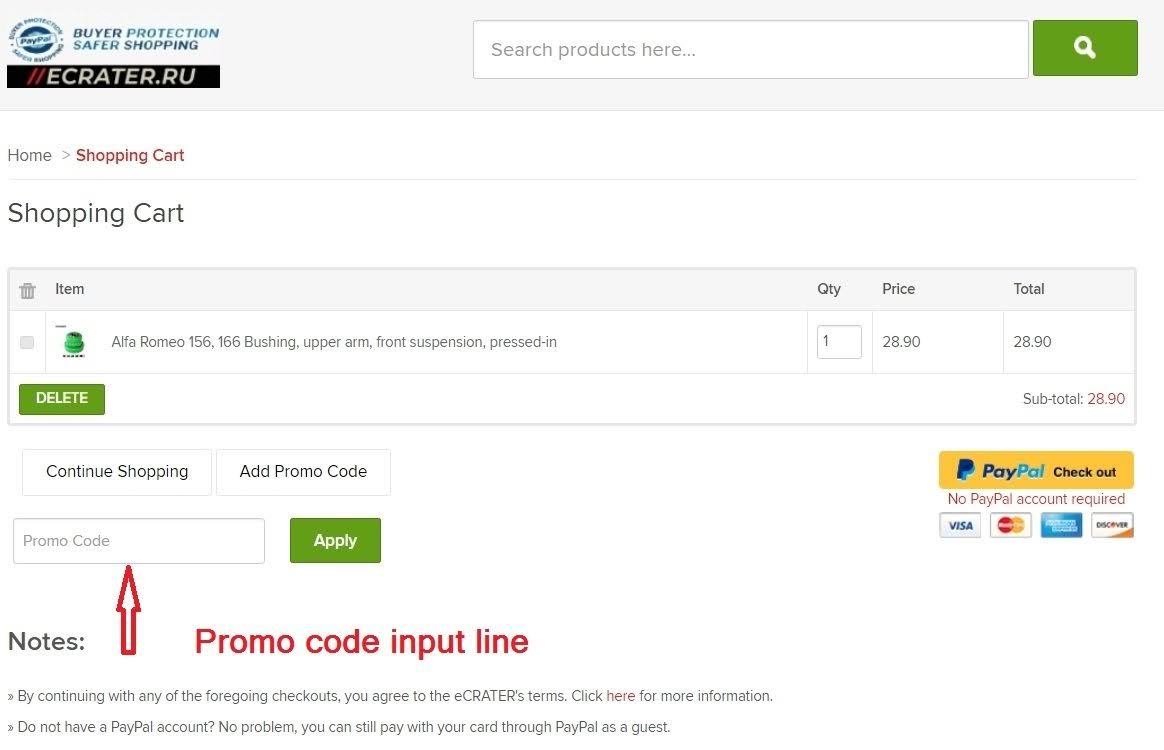This screenshot has width=1164, height=750.
Task: Click the green search magnifier button
Action: pyautogui.click(x=1084, y=48)
